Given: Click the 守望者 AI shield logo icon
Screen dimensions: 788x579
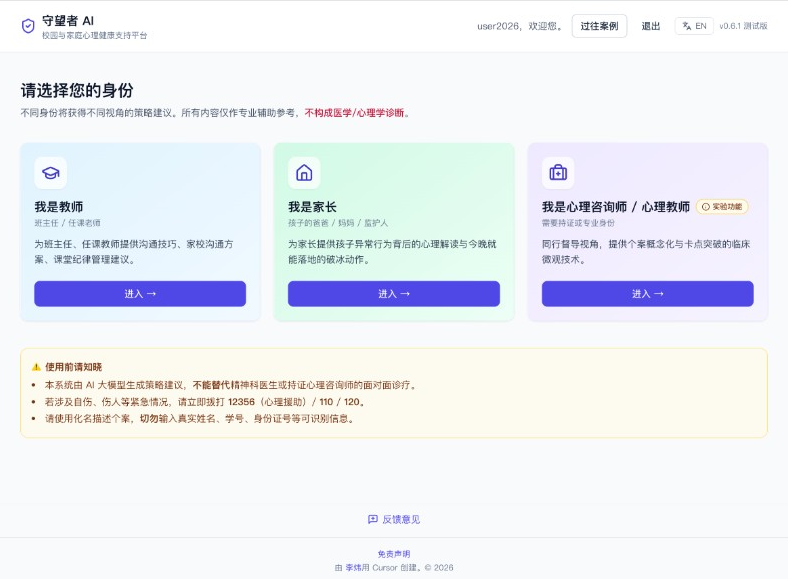Looking at the screenshot, I should (x=28, y=26).
